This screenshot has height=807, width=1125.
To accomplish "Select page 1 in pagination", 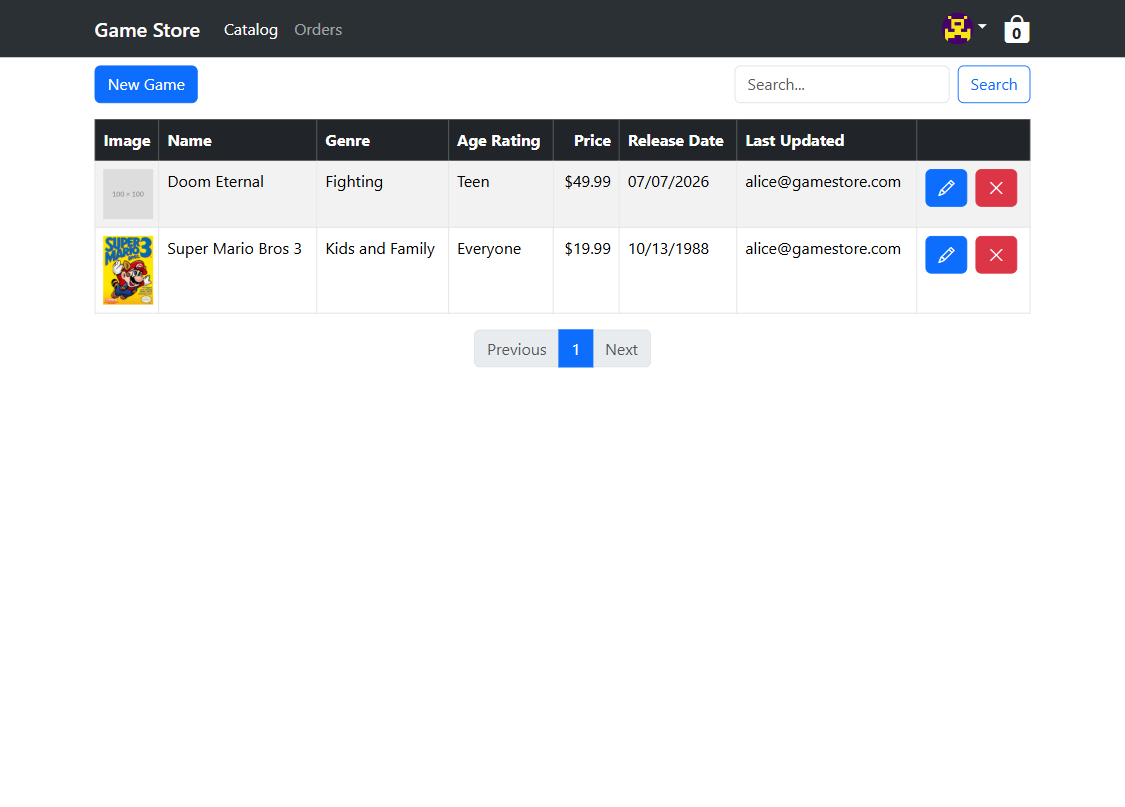I will point(575,349).
